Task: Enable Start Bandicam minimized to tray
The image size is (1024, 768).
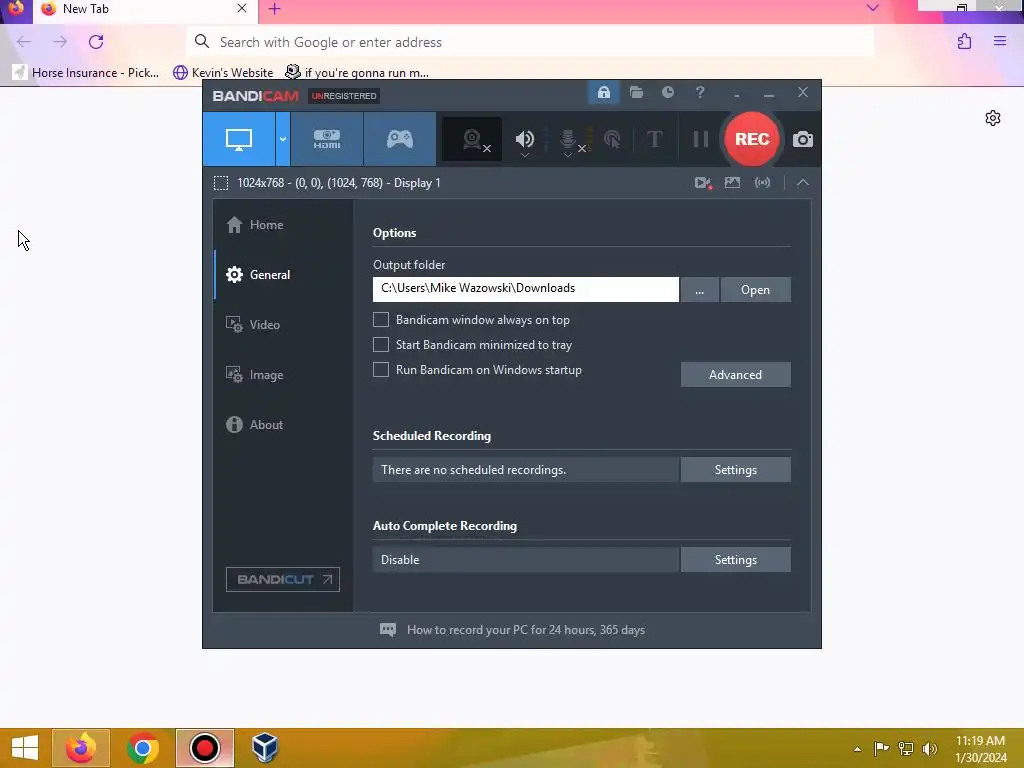Action: tap(381, 344)
